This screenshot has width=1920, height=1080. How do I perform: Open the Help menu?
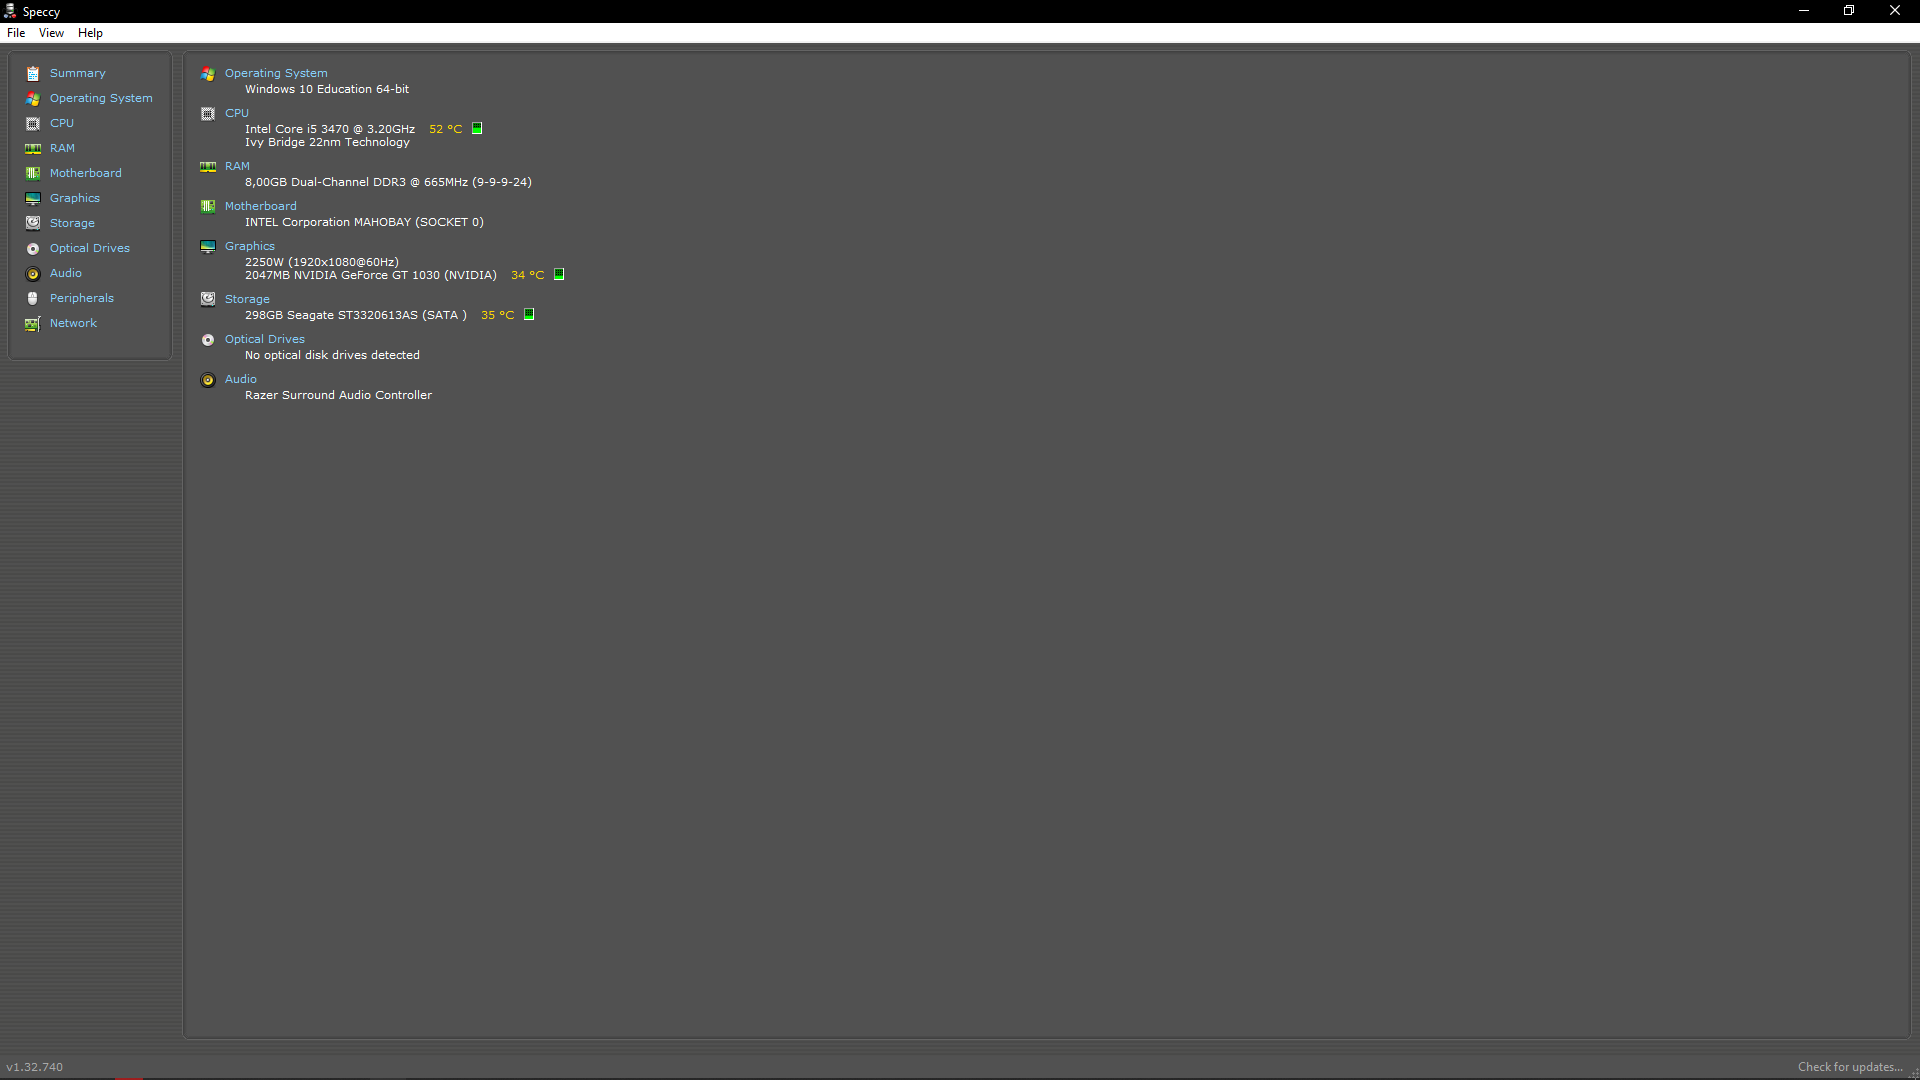90,33
